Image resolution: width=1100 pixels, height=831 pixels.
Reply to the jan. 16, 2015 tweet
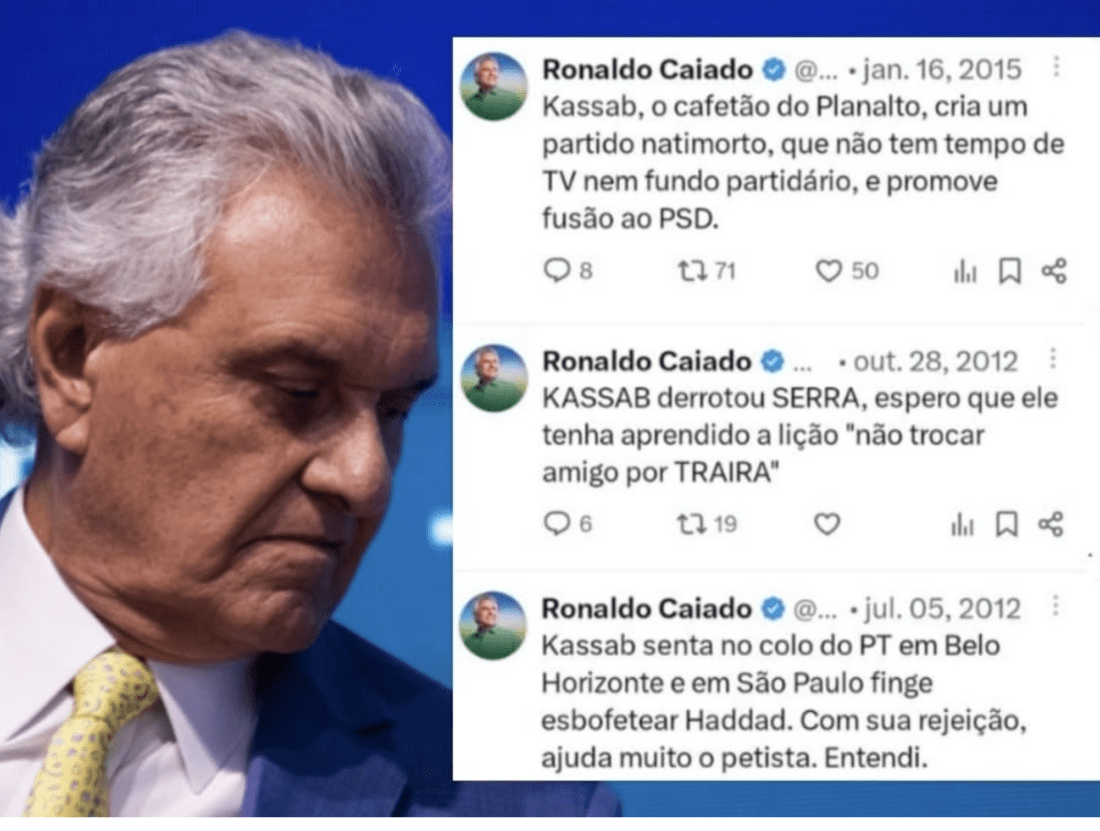point(557,271)
